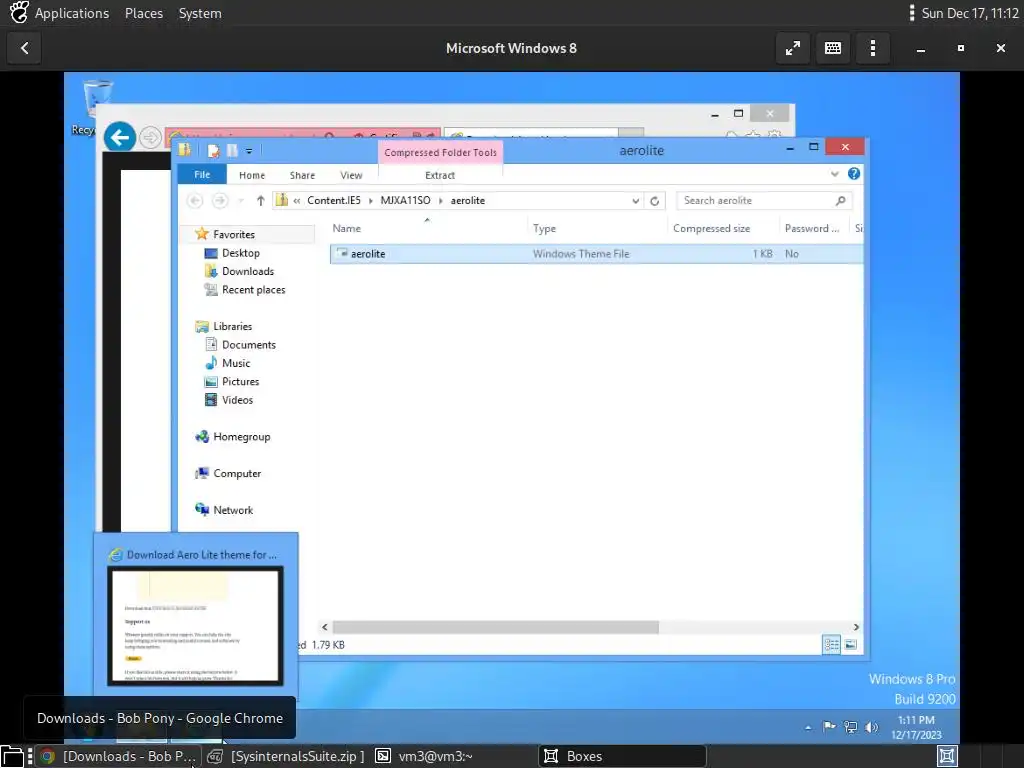
Task: Select Favorites star heading
Action: [x=233, y=234]
